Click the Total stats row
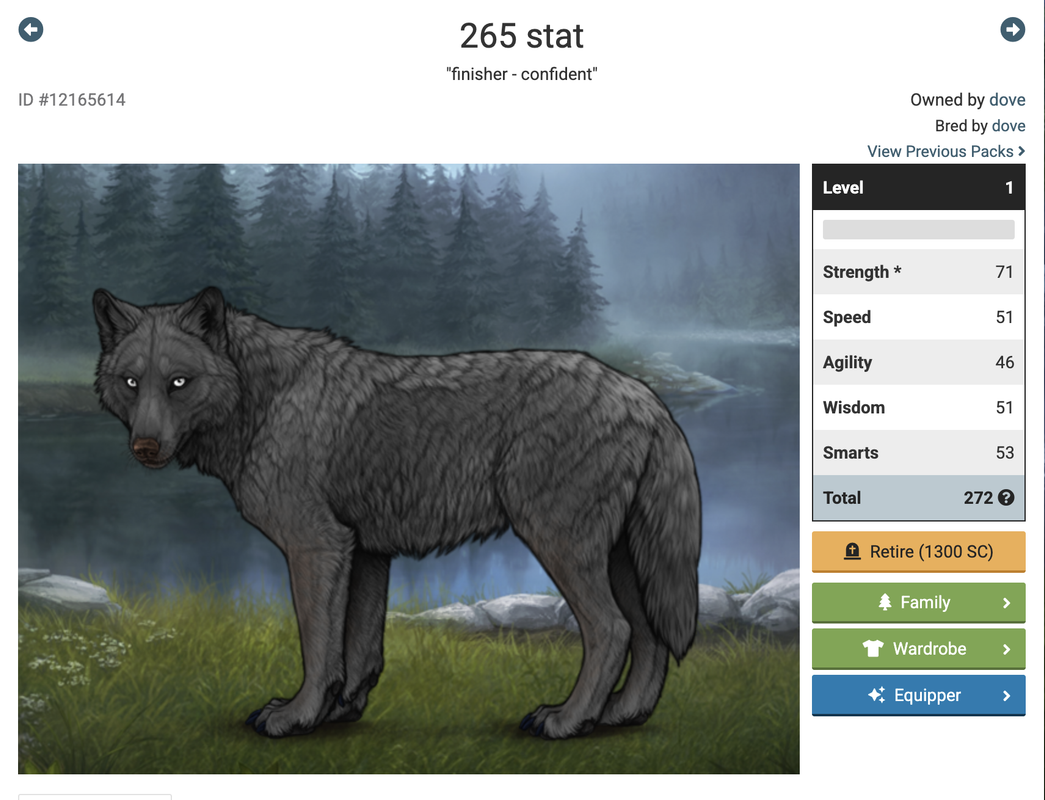Screen dimensions: 1045x800 [x=918, y=497]
